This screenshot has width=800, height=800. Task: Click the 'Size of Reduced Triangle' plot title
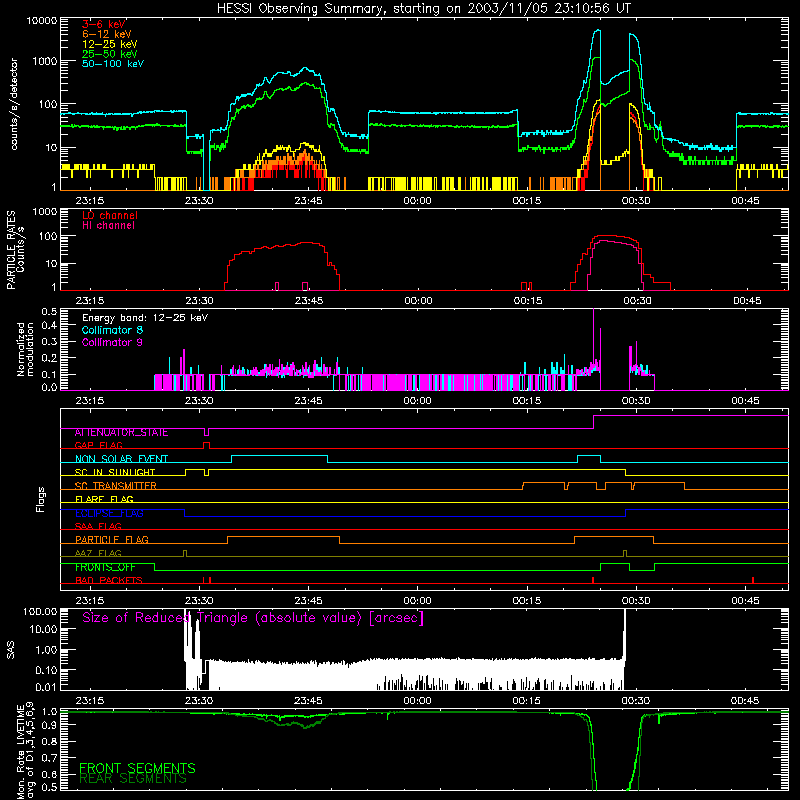pyautogui.click(x=253, y=618)
